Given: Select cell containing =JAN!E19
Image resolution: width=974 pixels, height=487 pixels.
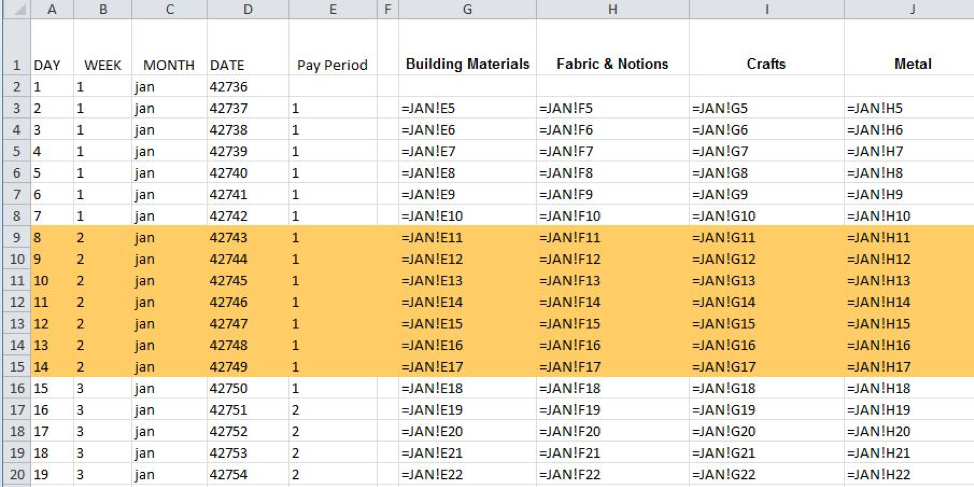Looking at the screenshot, I should (x=467, y=410).
